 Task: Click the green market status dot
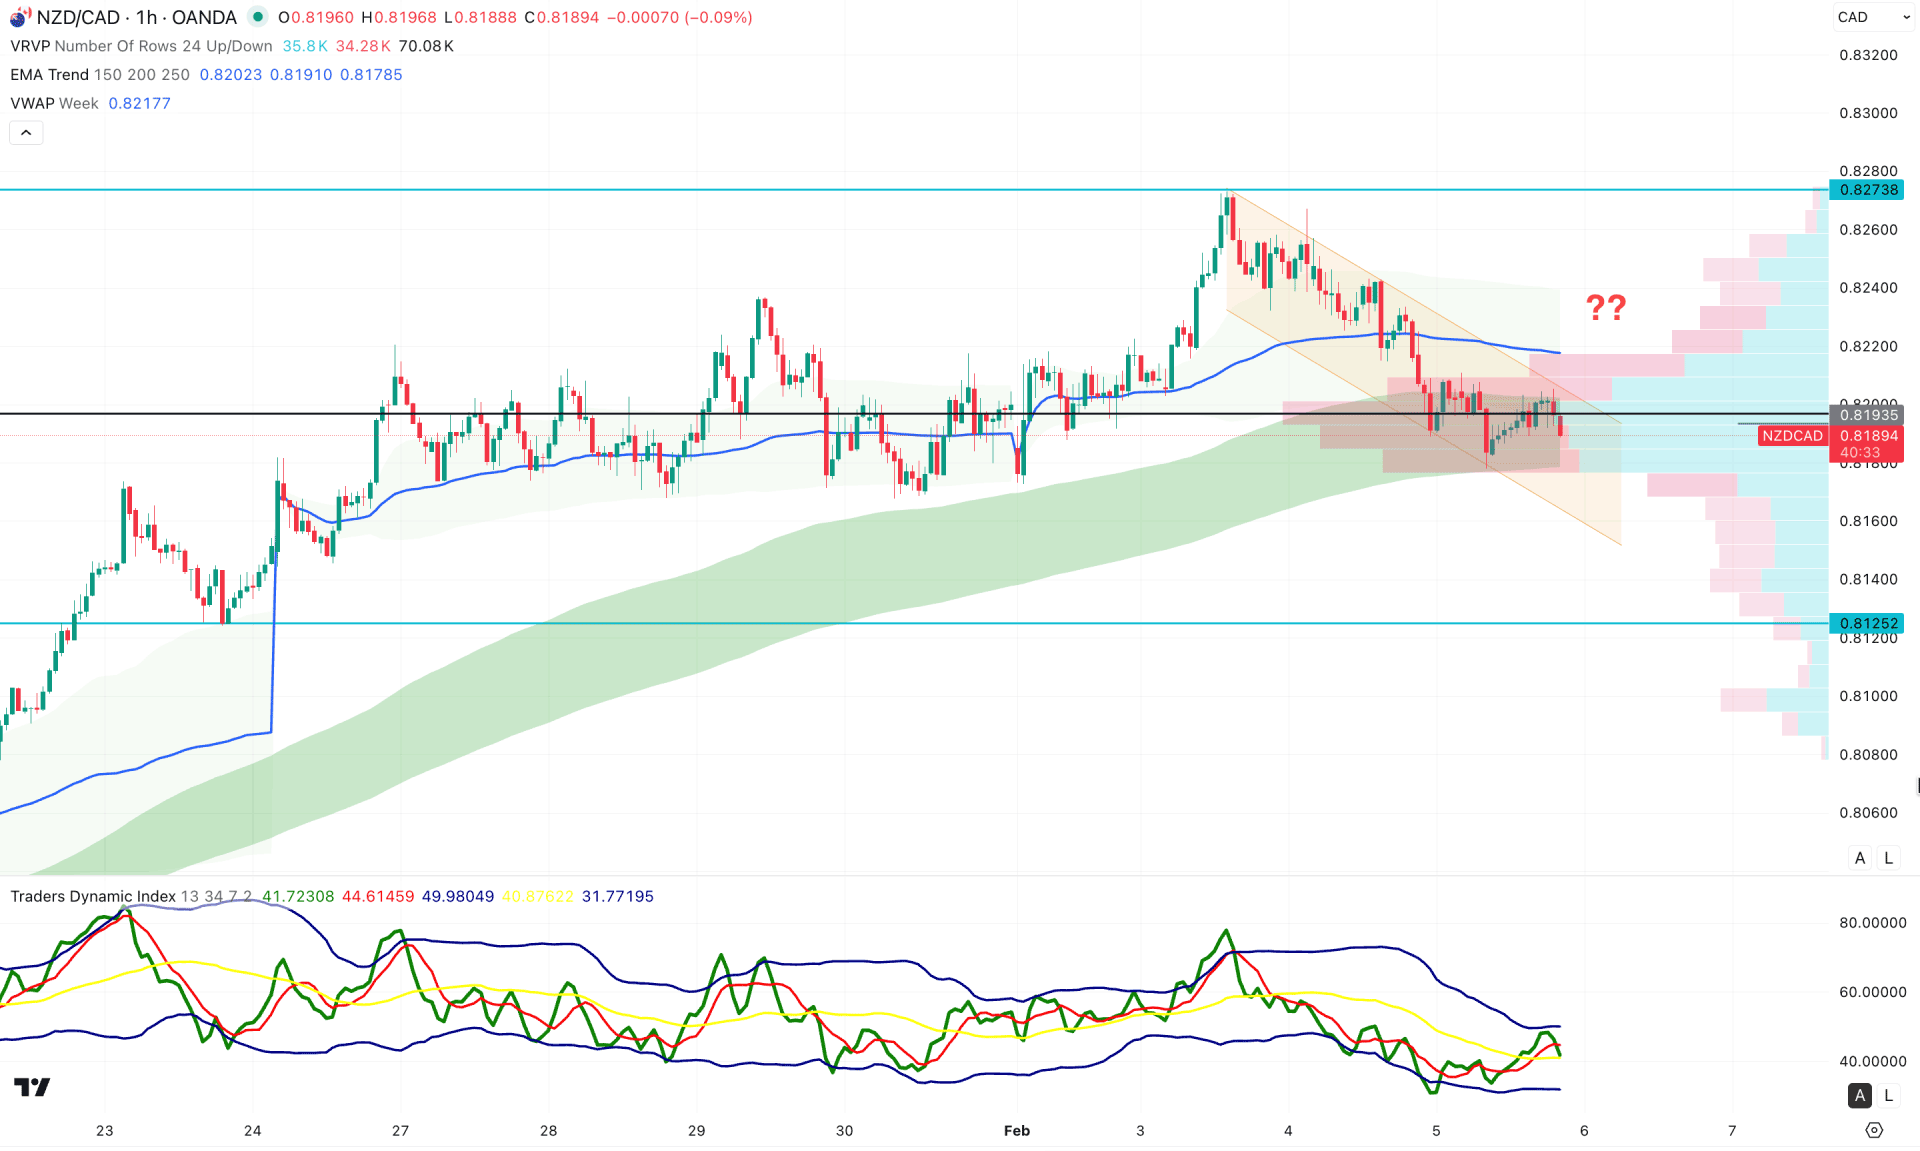258,17
